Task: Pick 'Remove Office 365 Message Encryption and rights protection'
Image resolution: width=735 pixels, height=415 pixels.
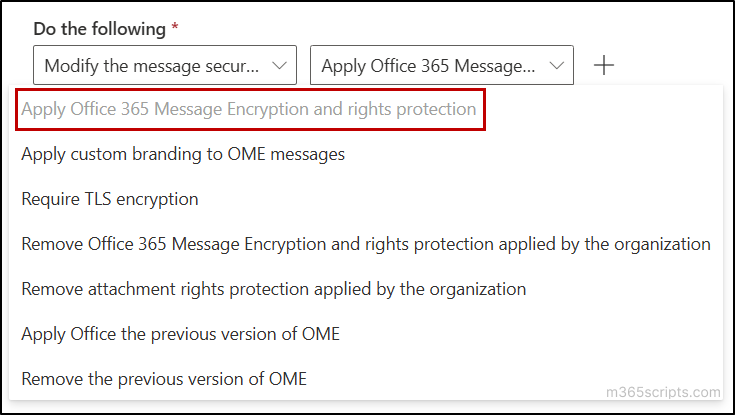Action: [x=365, y=244]
